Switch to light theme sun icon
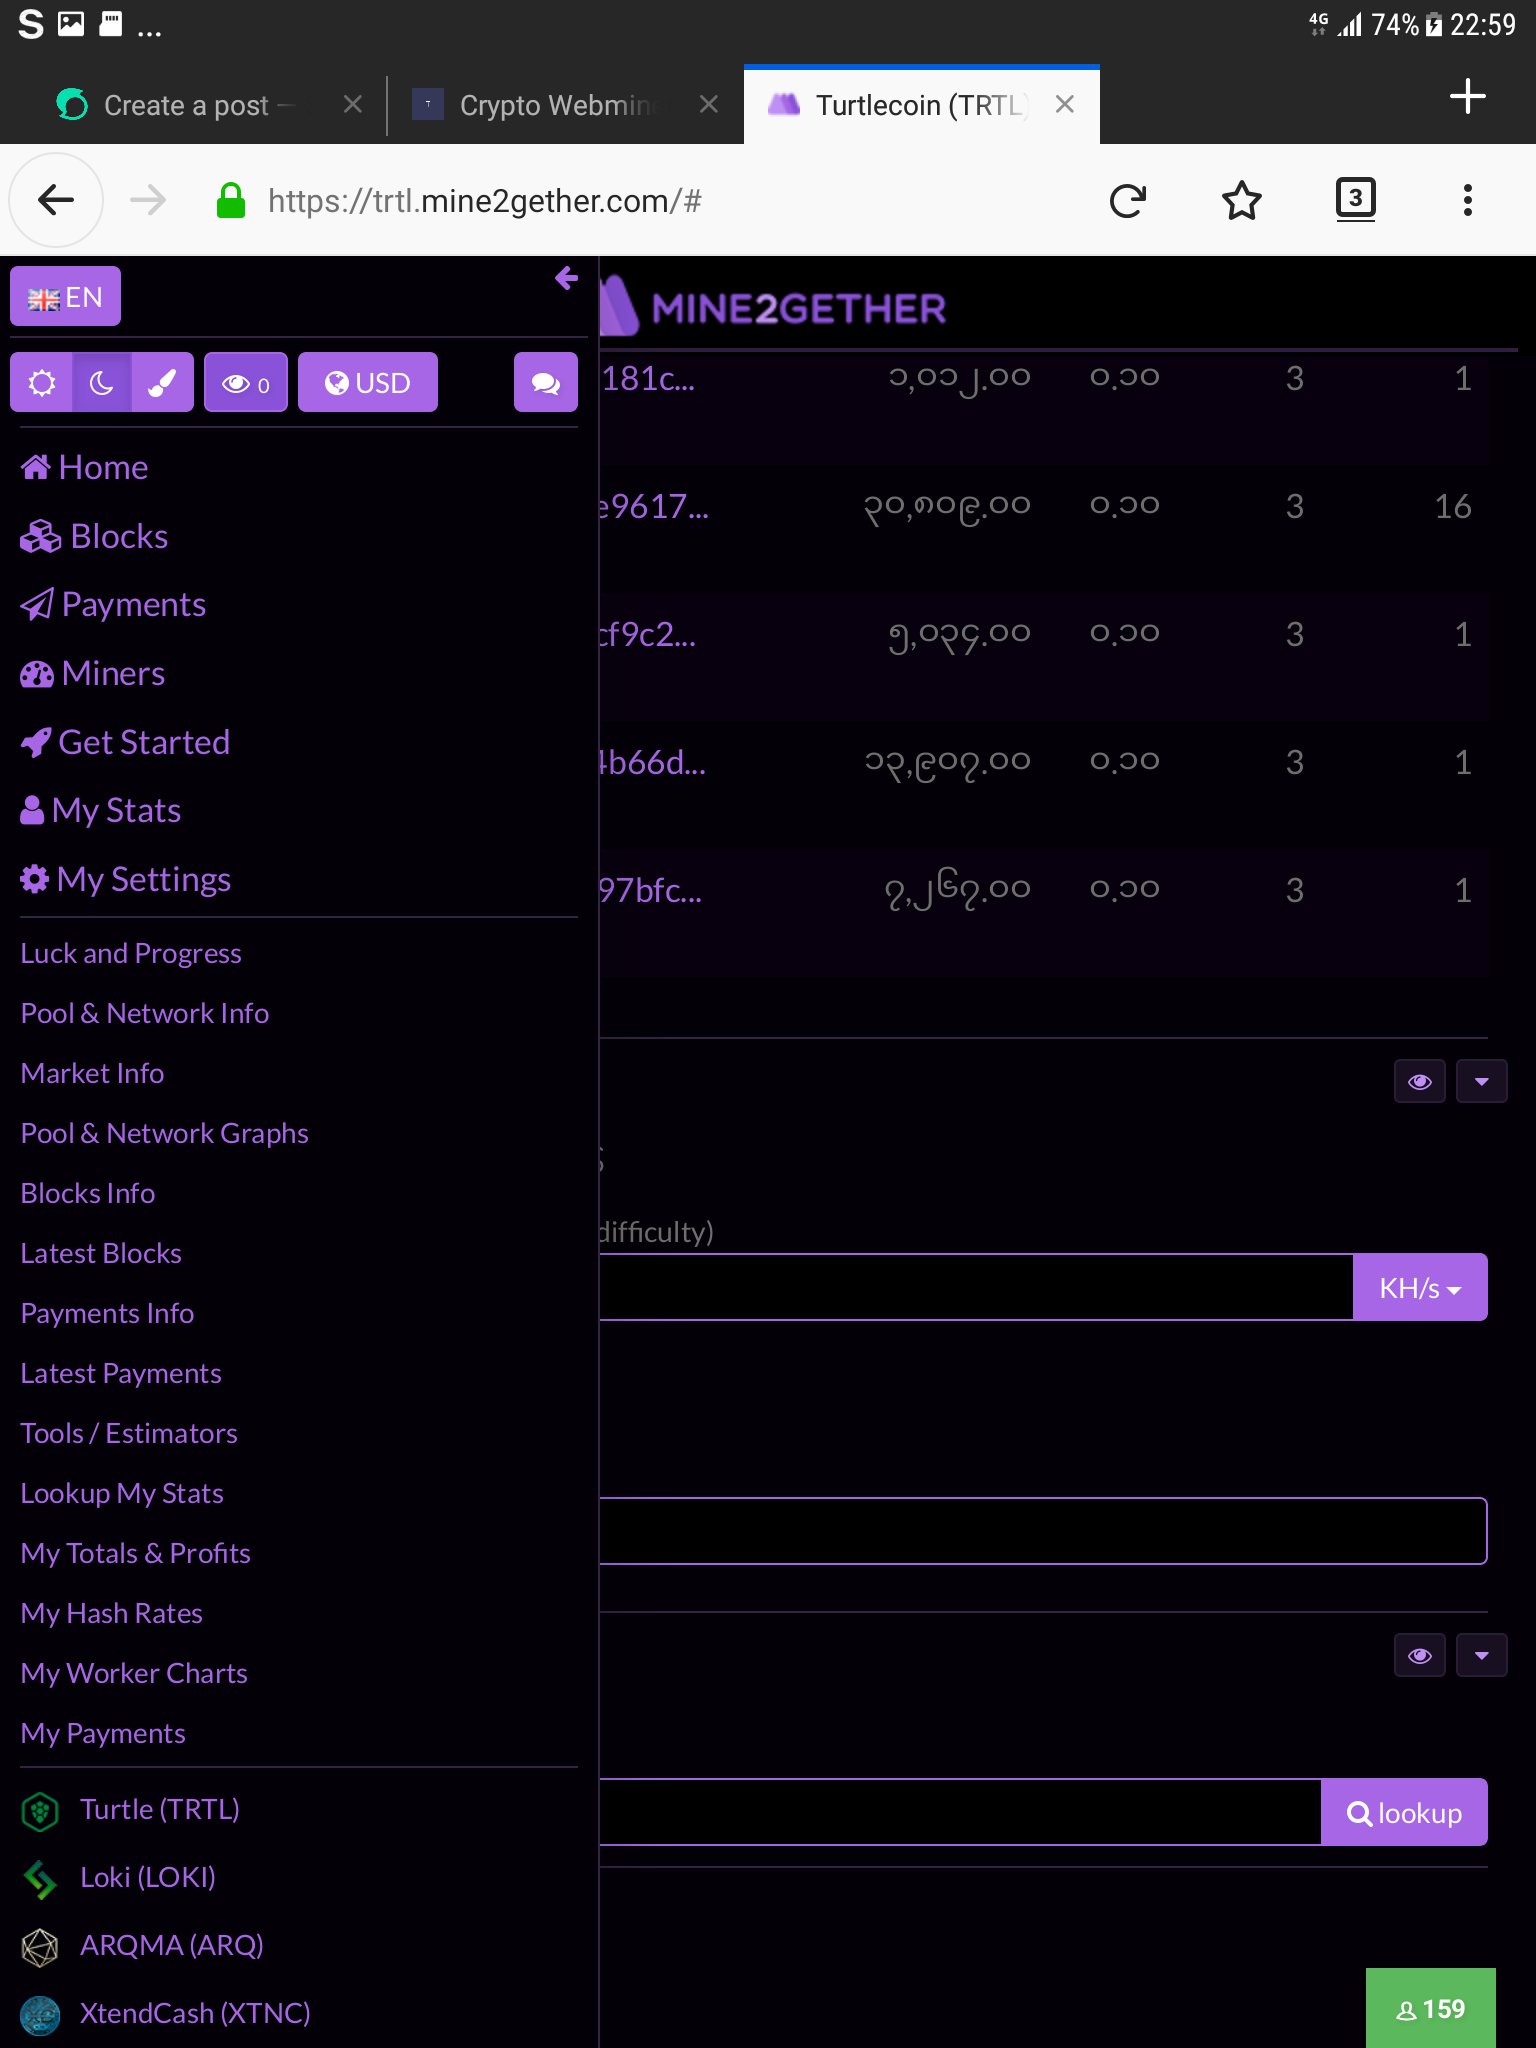 pos(42,382)
